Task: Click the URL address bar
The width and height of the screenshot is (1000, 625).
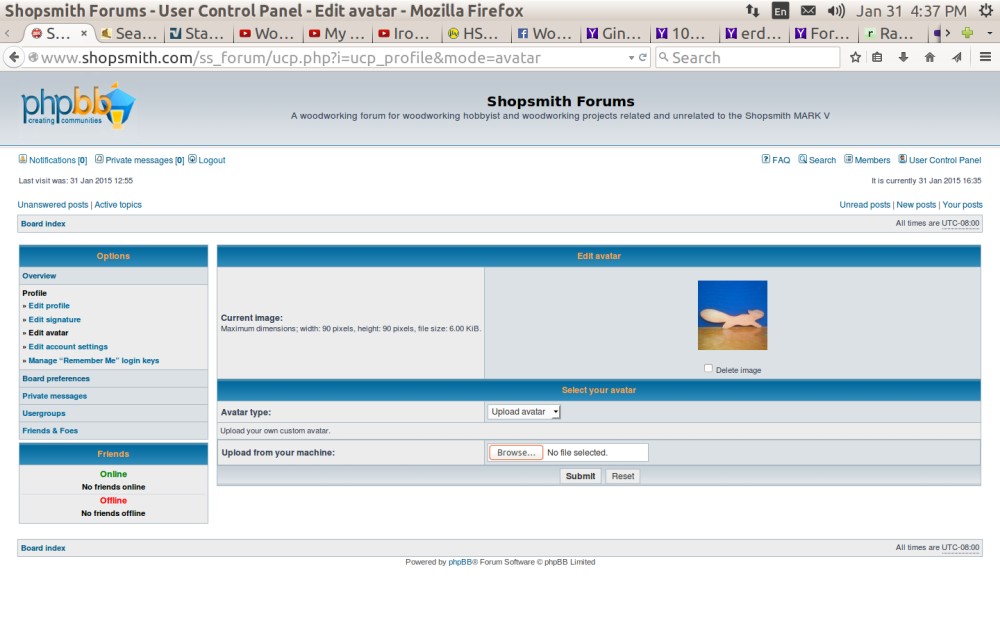Action: 332,57
